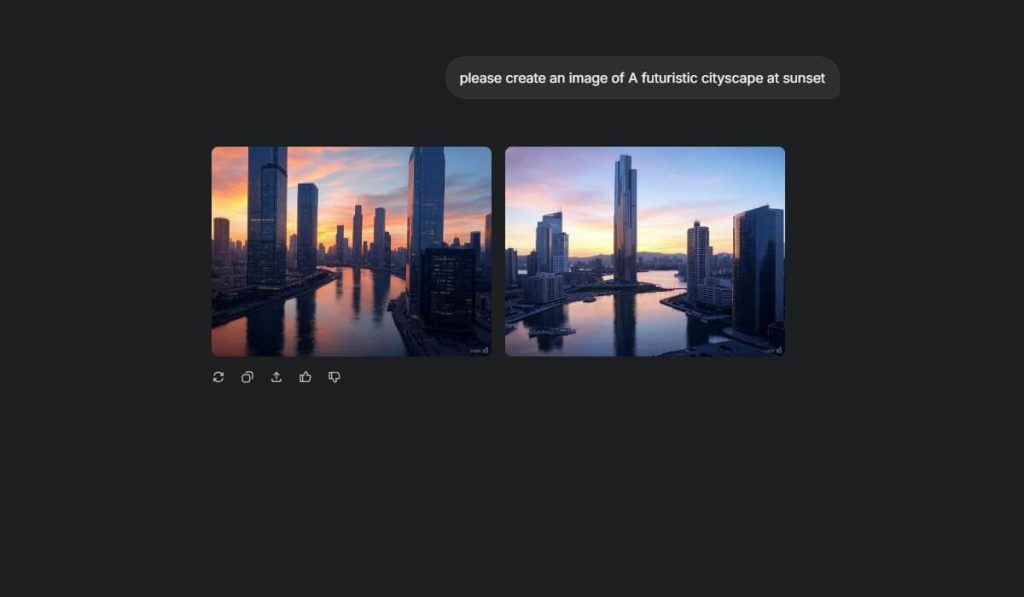Open the right sunset cityscape image
This screenshot has height=597, width=1024.
point(645,250)
